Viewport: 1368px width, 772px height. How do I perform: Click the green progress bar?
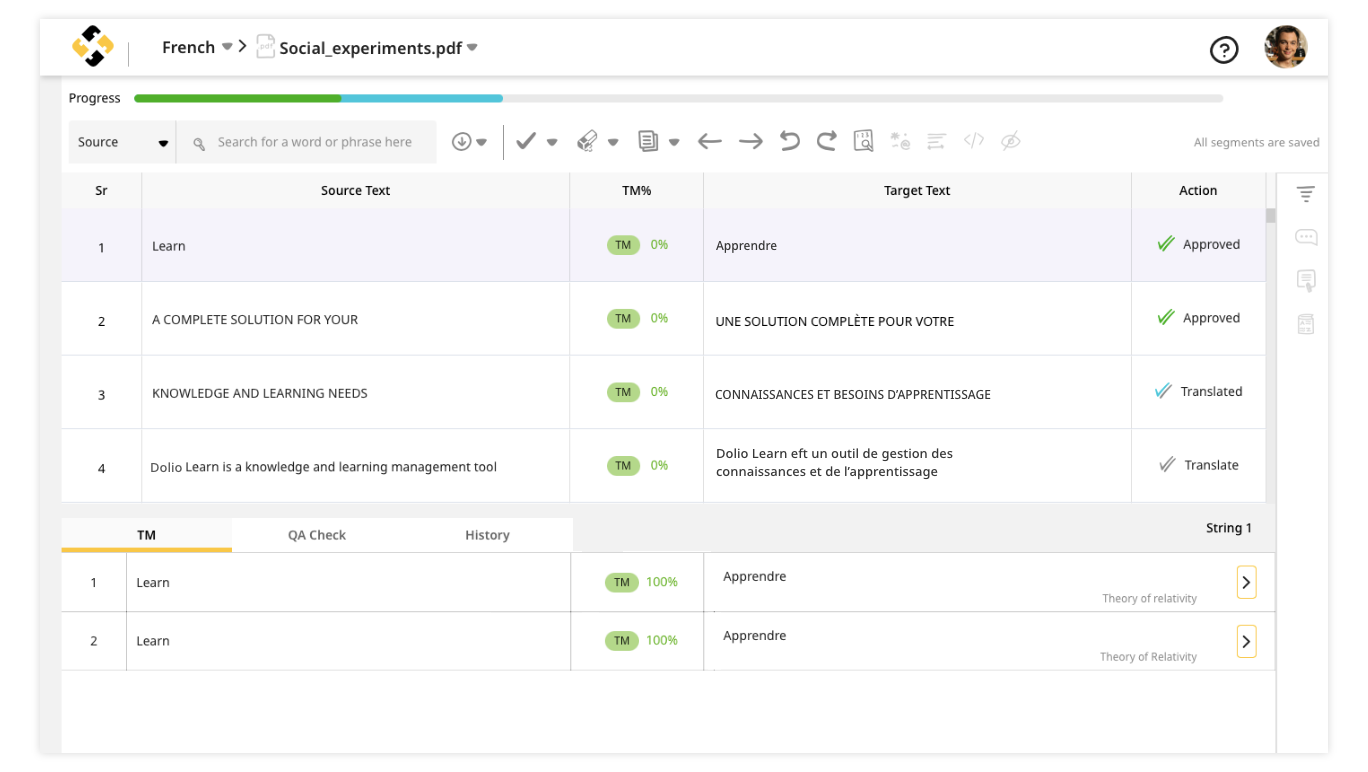tap(238, 98)
